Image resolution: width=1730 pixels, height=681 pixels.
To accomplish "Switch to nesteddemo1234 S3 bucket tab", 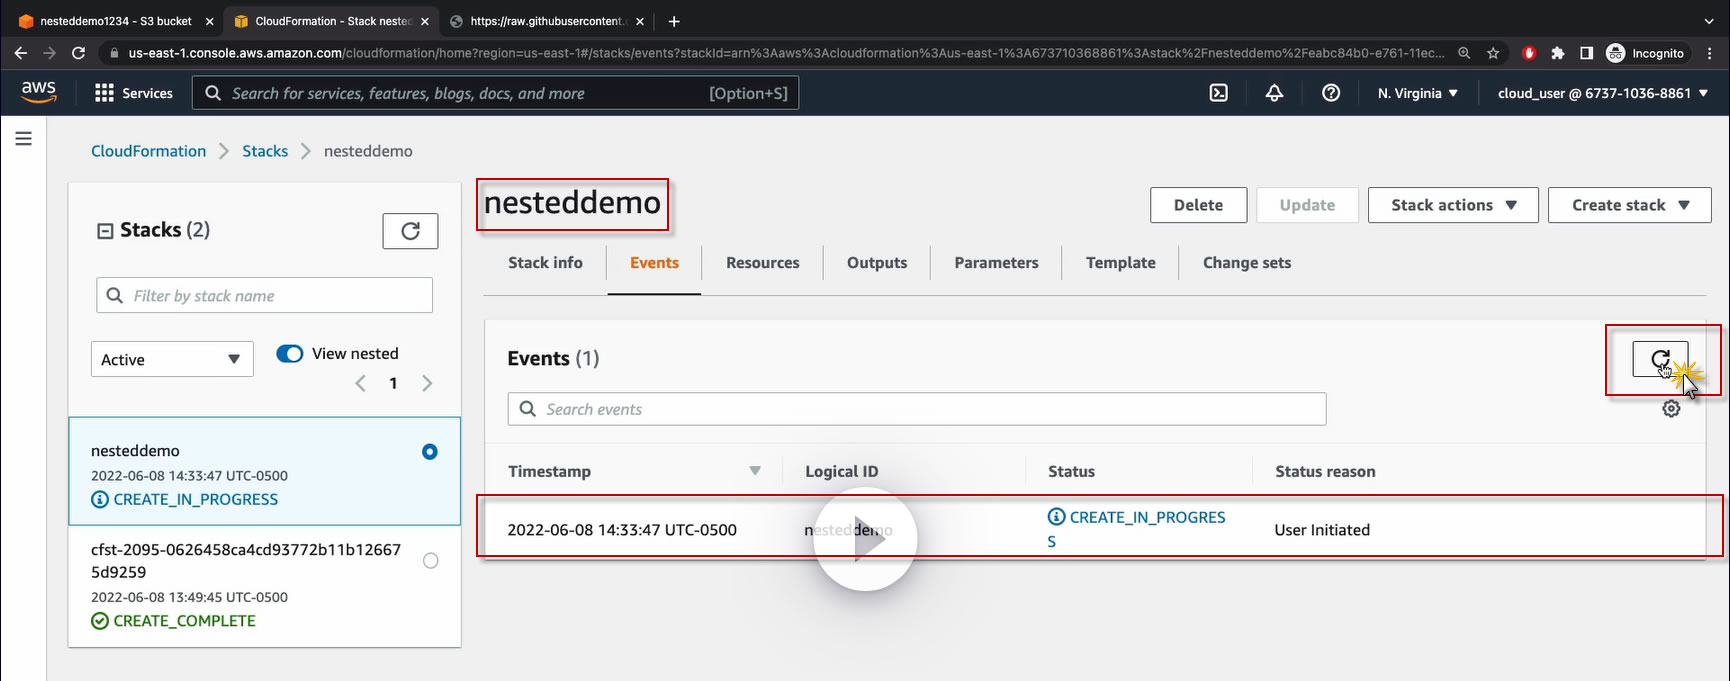I will coord(116,21).
